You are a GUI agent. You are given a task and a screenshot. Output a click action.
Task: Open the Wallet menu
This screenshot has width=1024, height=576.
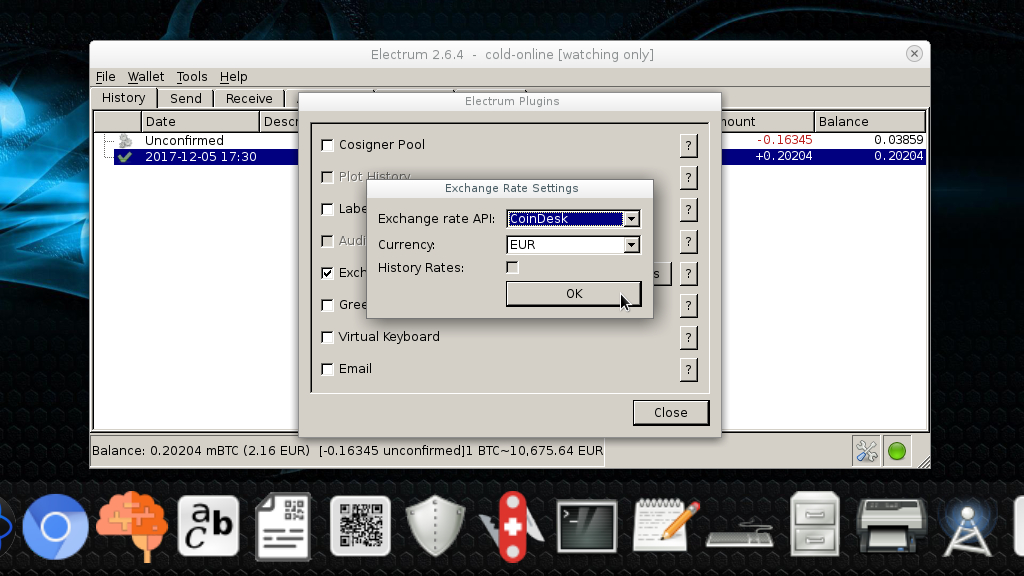click(x=146, y=76)
